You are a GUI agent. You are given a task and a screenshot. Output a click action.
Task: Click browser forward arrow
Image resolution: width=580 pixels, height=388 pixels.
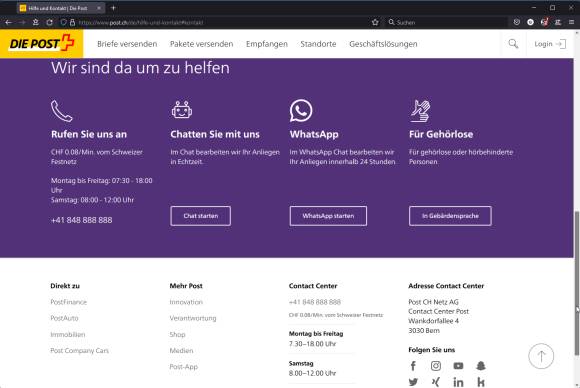22,22
